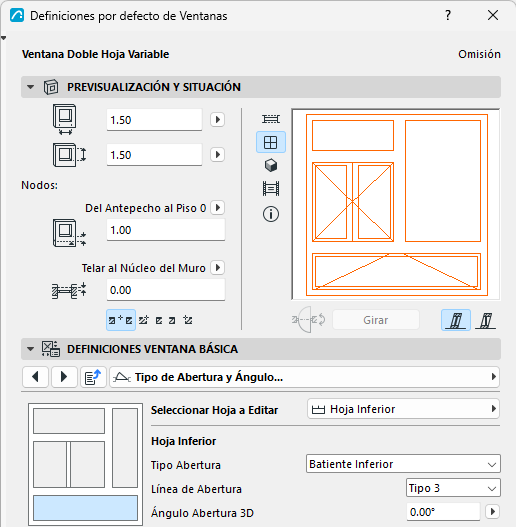Choose the section view filmstrip icon
The height and width of the screenshot is (527, 516).
click(271, 188)
